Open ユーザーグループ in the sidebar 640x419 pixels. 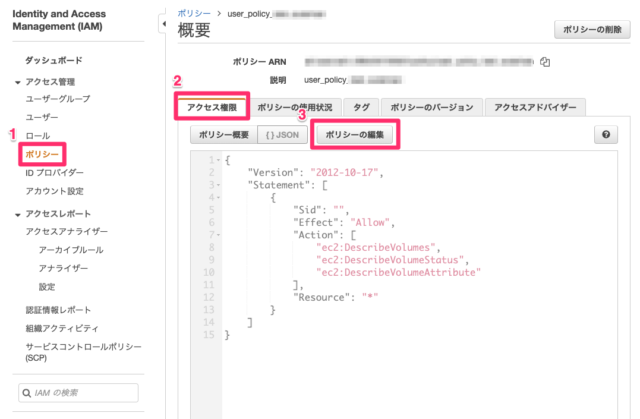pos(58,99)
